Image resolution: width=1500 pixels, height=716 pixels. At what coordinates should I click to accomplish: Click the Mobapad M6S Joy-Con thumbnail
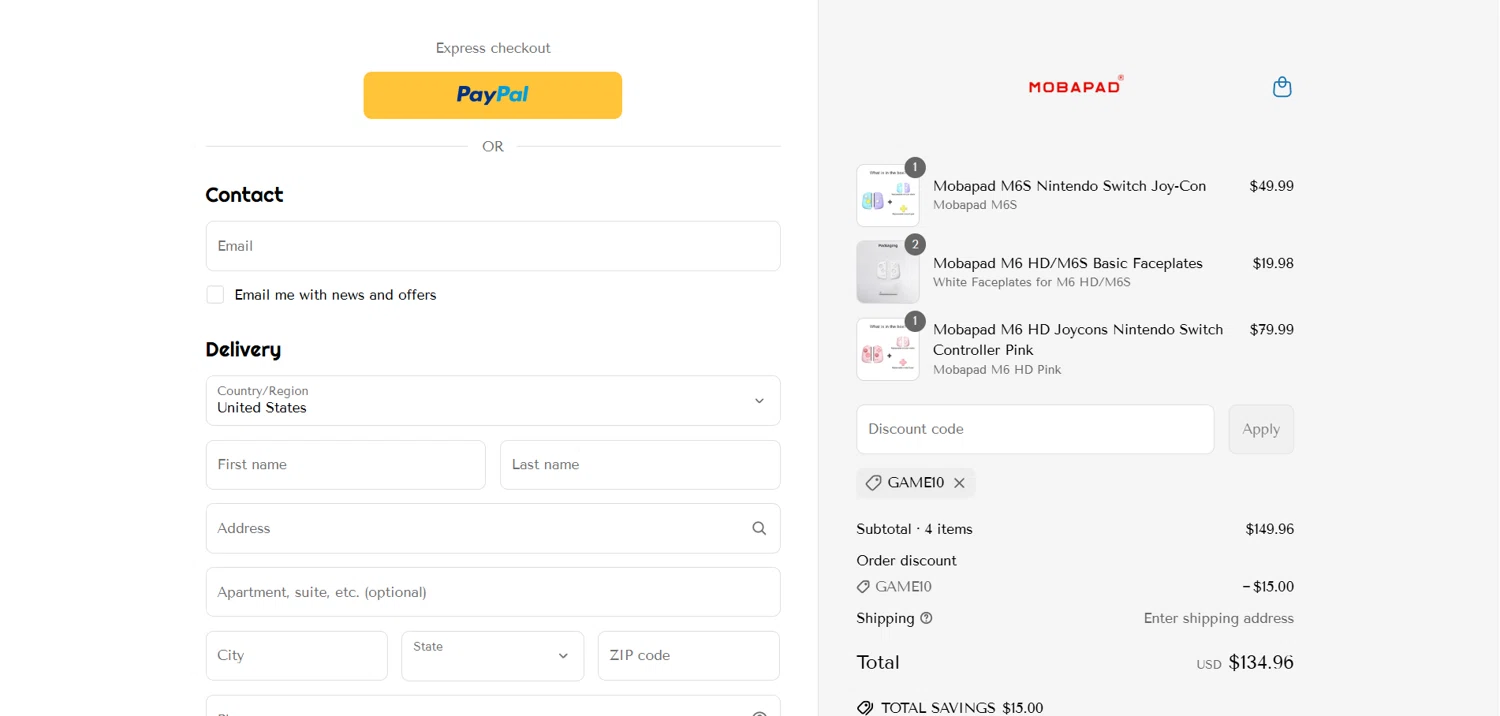point(888,195)
